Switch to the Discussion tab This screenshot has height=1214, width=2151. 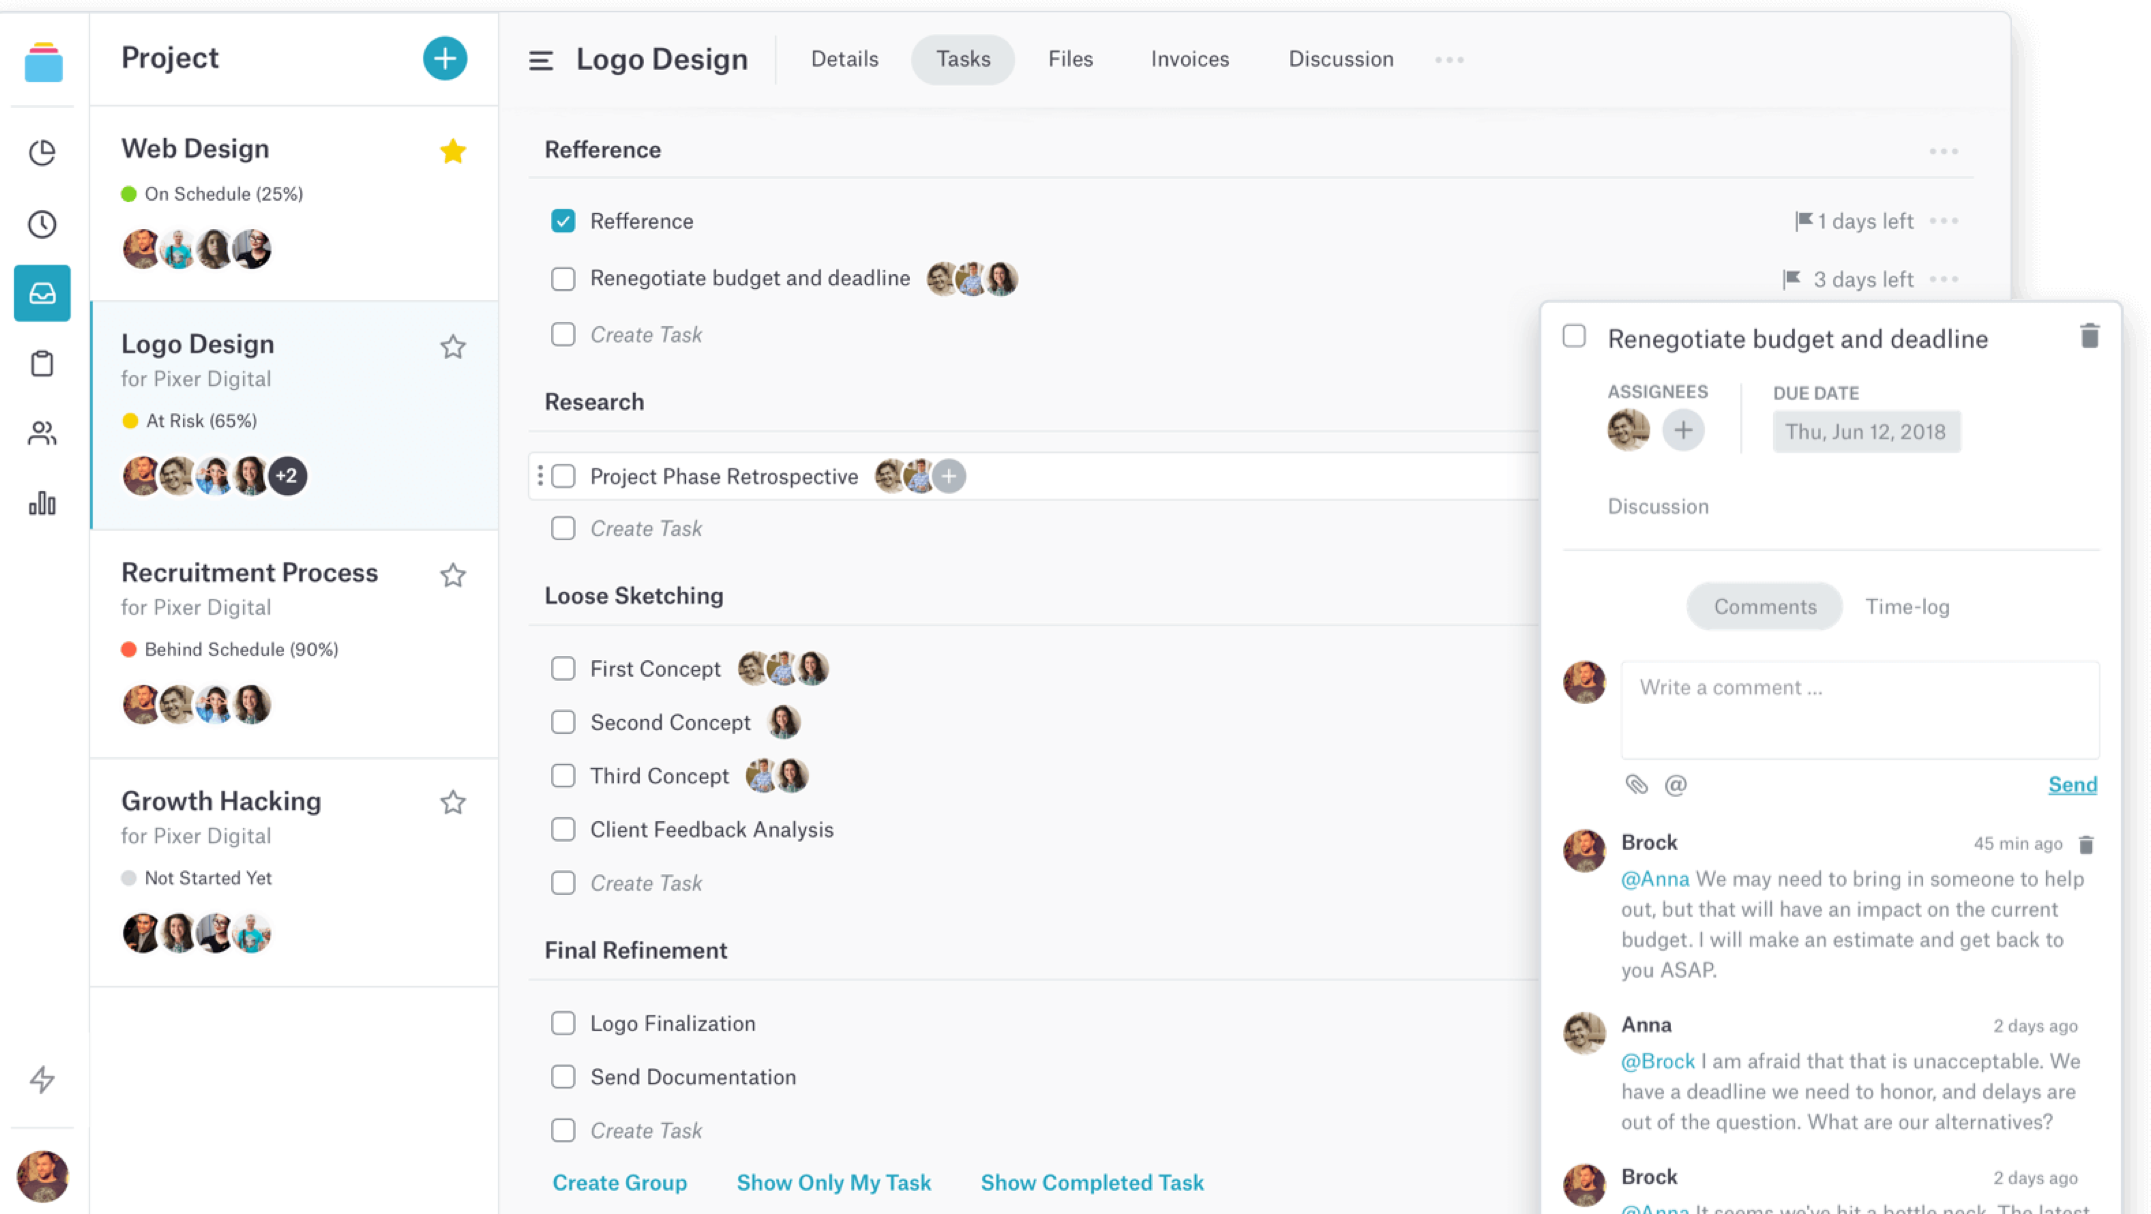[1338, 59]
